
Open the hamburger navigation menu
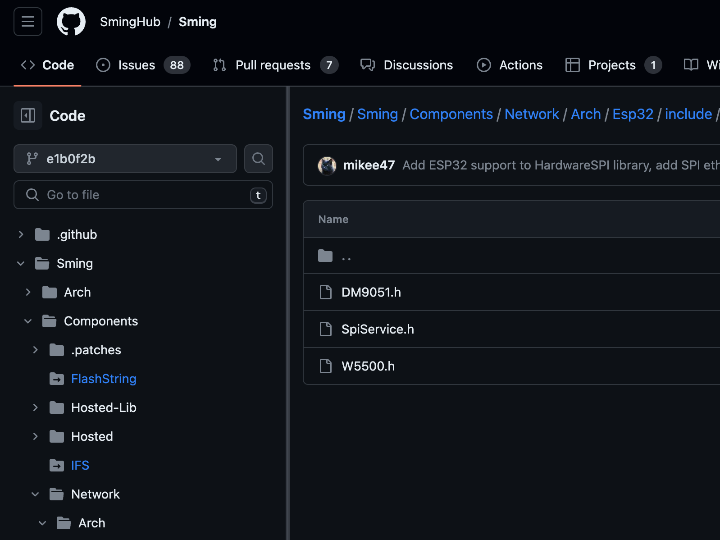click(x=28, y=21)
